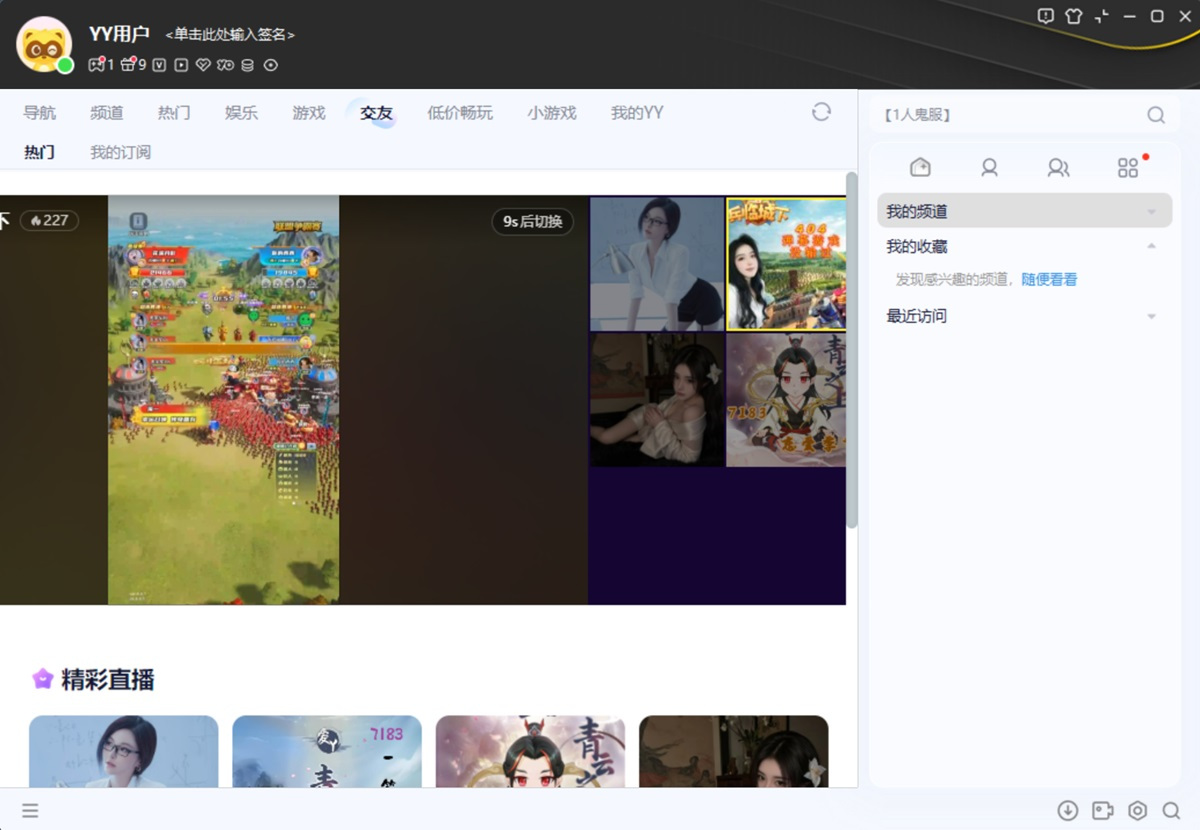Open the friends contact icon in sidebar
The height and width of the screenshot is (830, 1200).
989,168
